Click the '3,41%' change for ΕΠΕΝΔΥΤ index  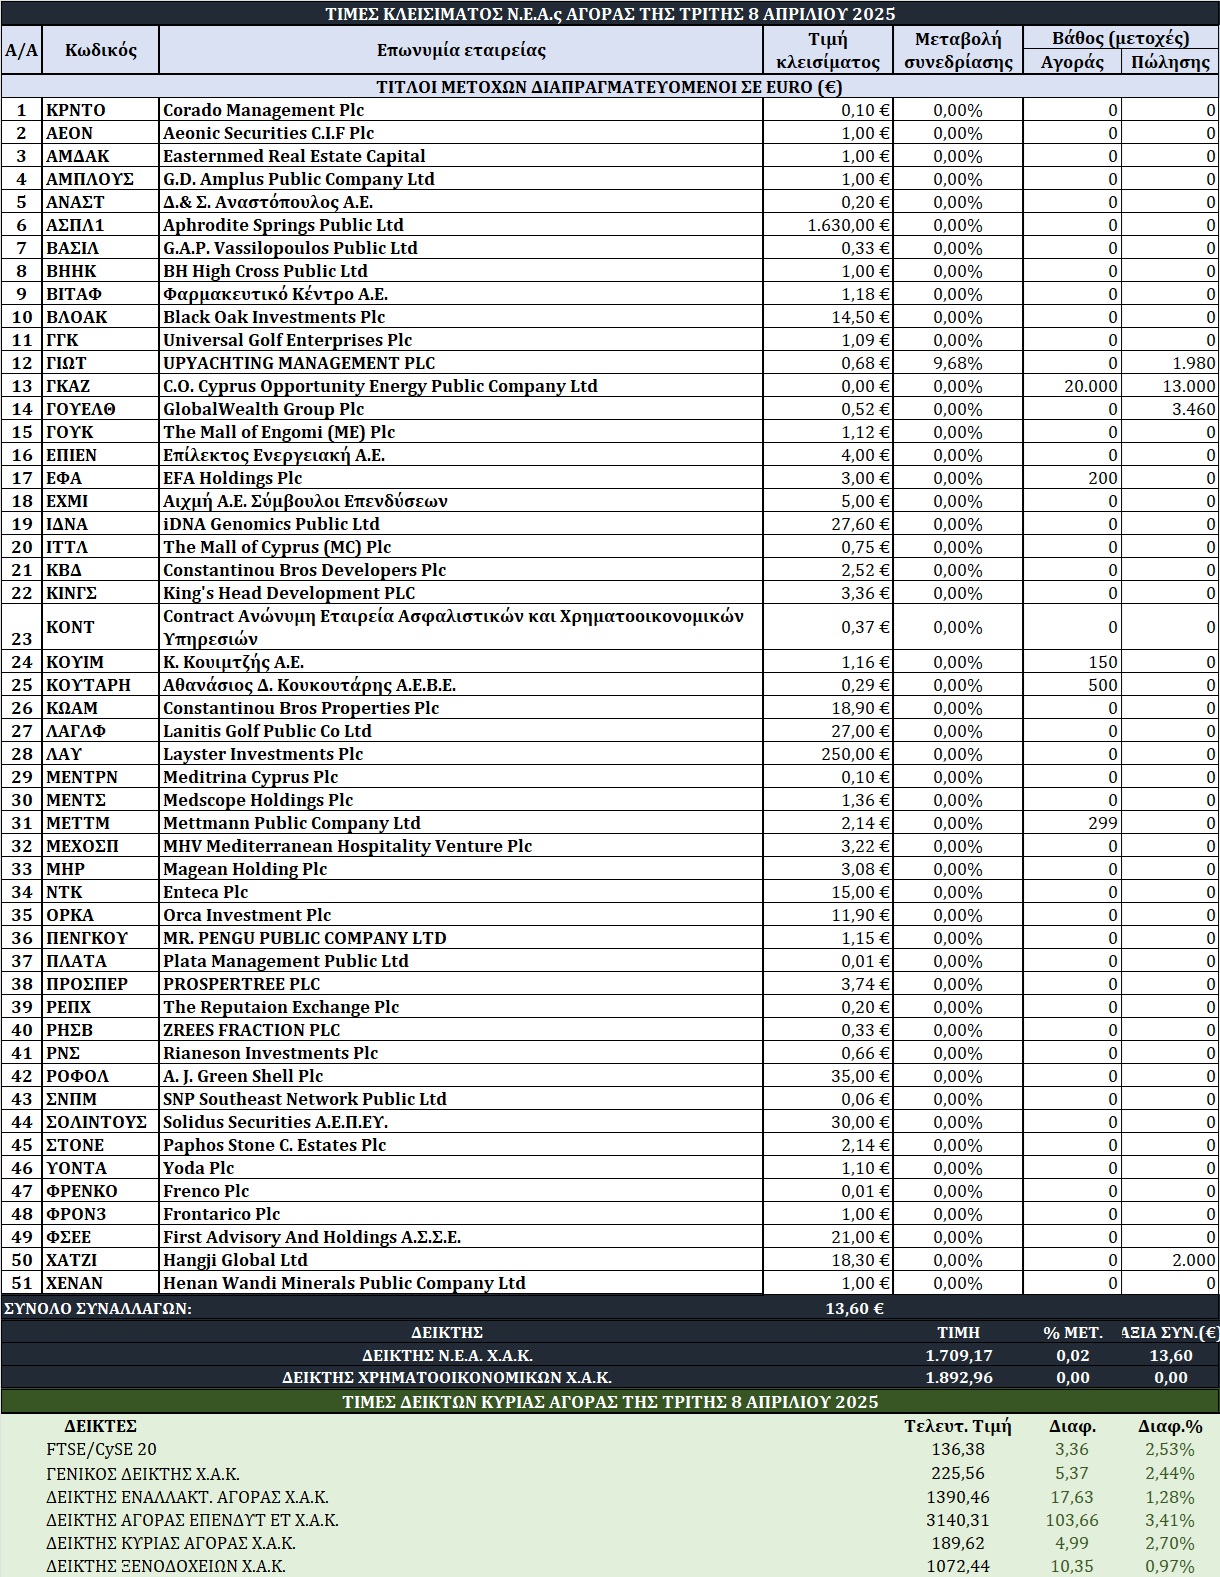(1170, 1520)
